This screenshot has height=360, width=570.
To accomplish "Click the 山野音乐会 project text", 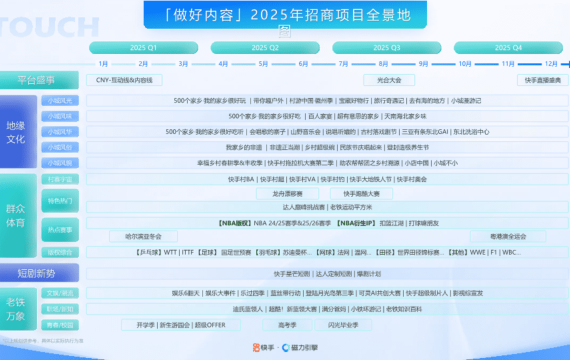I will [x=306, y=132].
